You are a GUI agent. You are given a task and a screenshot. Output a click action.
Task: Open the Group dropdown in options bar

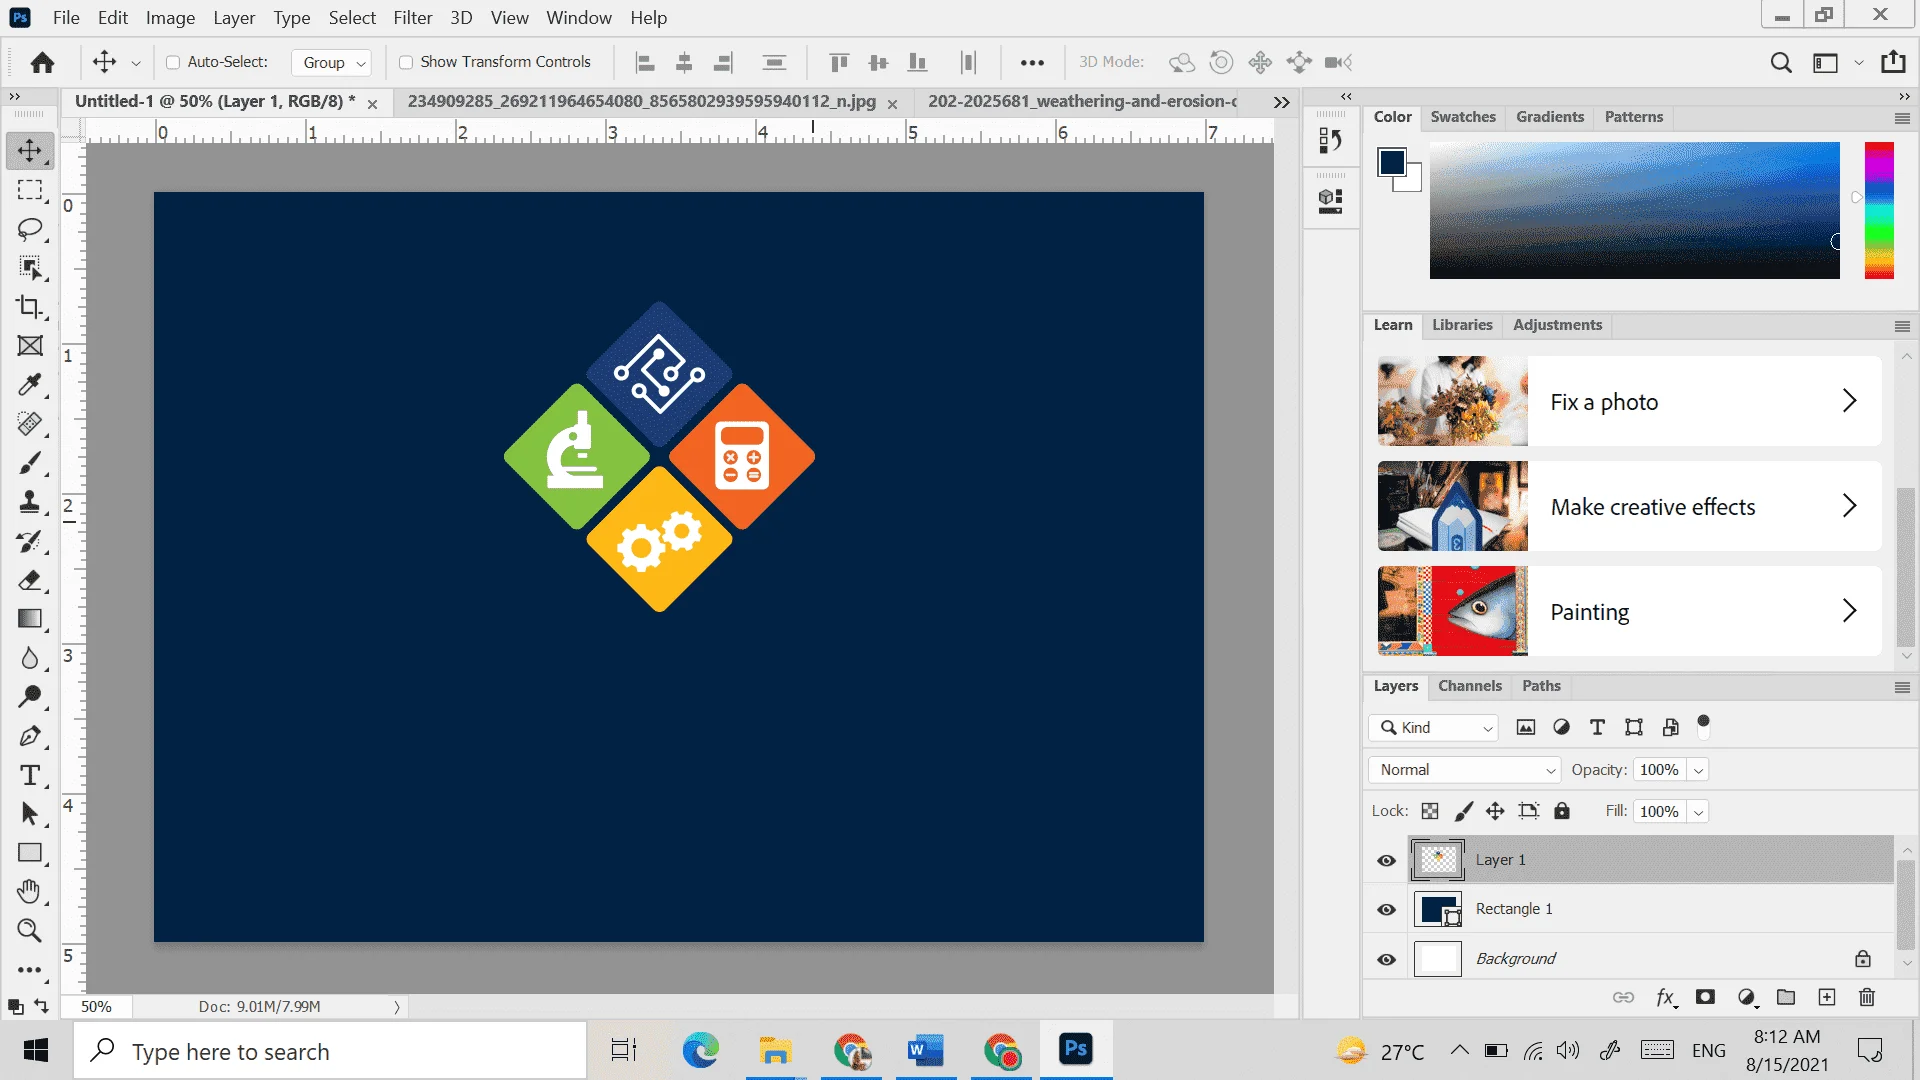click(332, 62)
